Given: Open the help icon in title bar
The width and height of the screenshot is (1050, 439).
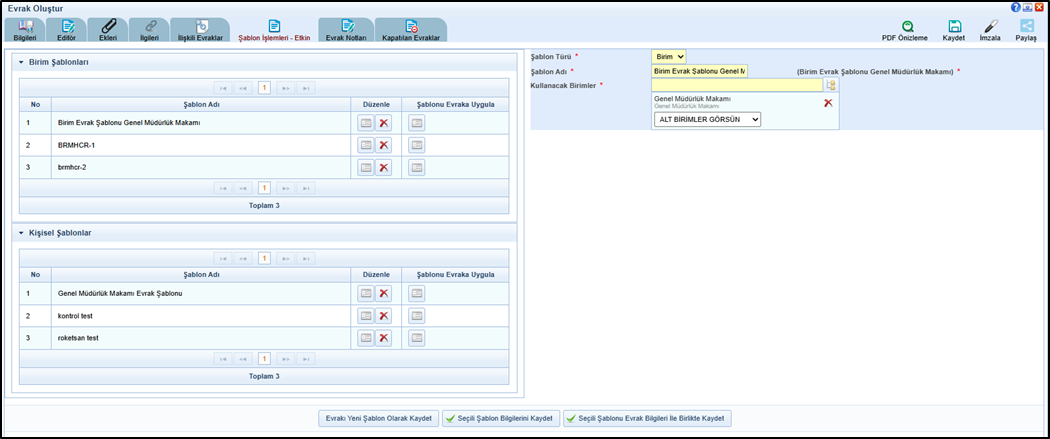Looking at the screenshot, I should click(1016, 7).
